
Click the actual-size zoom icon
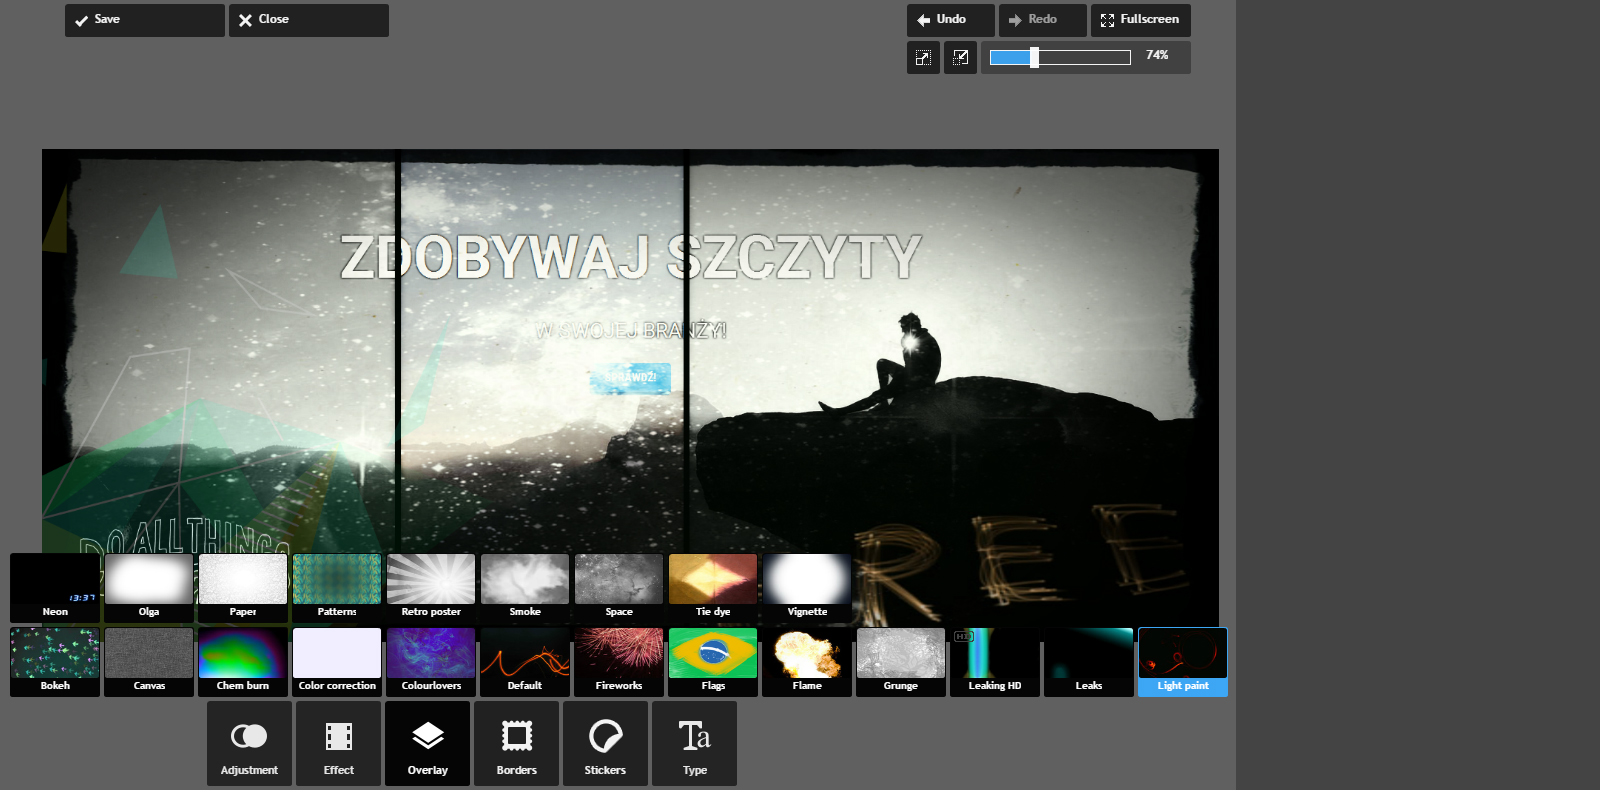click(960, 57)
